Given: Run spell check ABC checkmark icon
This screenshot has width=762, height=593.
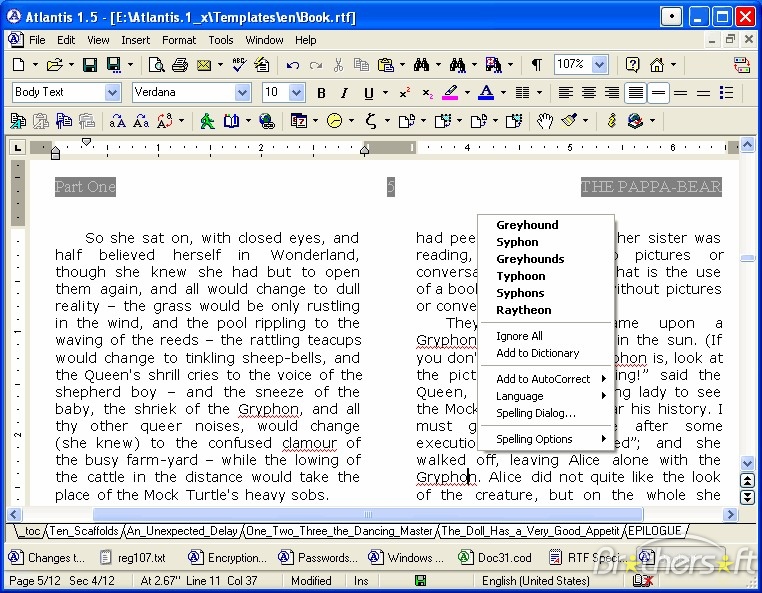Looking at the screenshot, I should pos(239,64).
